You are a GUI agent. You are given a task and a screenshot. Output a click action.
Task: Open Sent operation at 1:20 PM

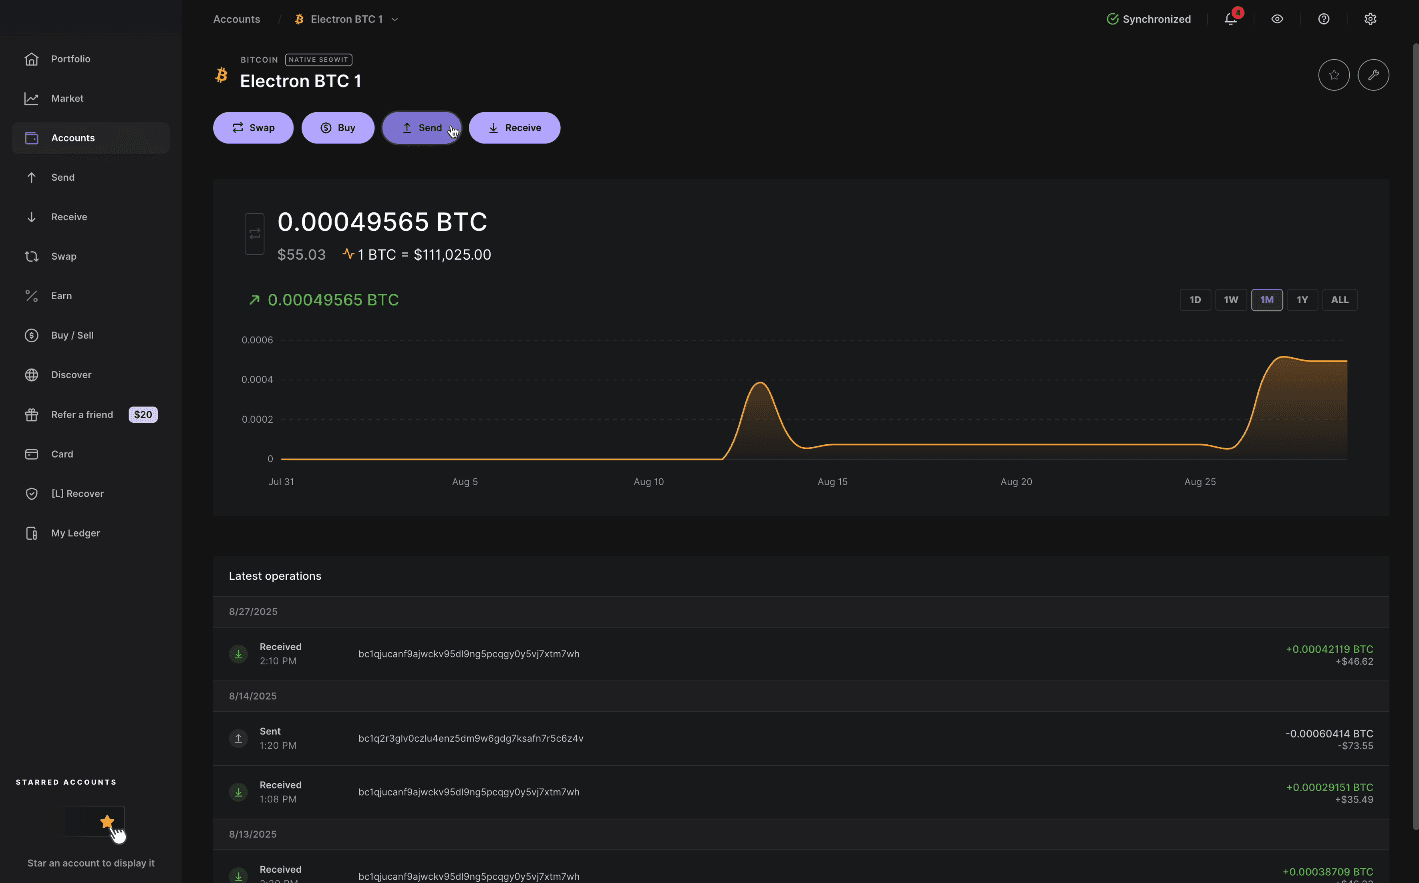point(801,738)
